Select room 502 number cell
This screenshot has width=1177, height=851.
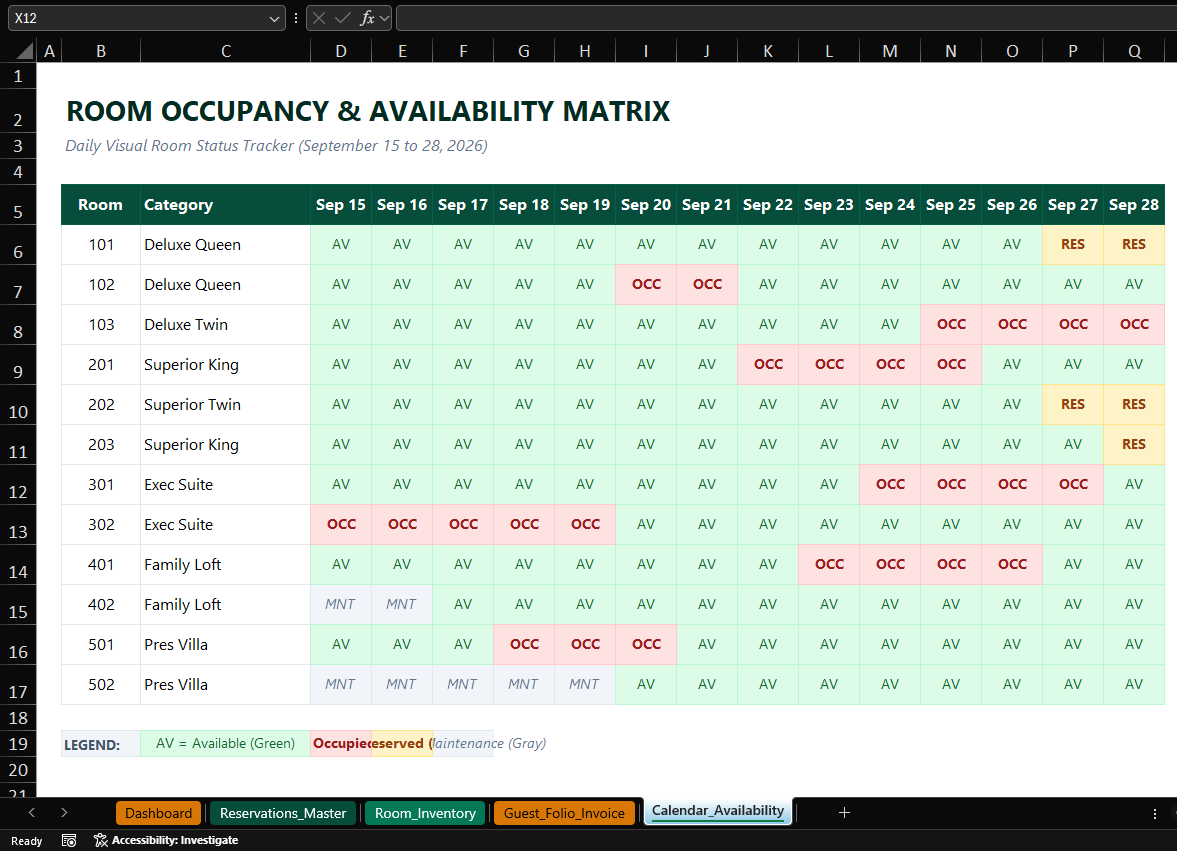[x=101, y=684]
